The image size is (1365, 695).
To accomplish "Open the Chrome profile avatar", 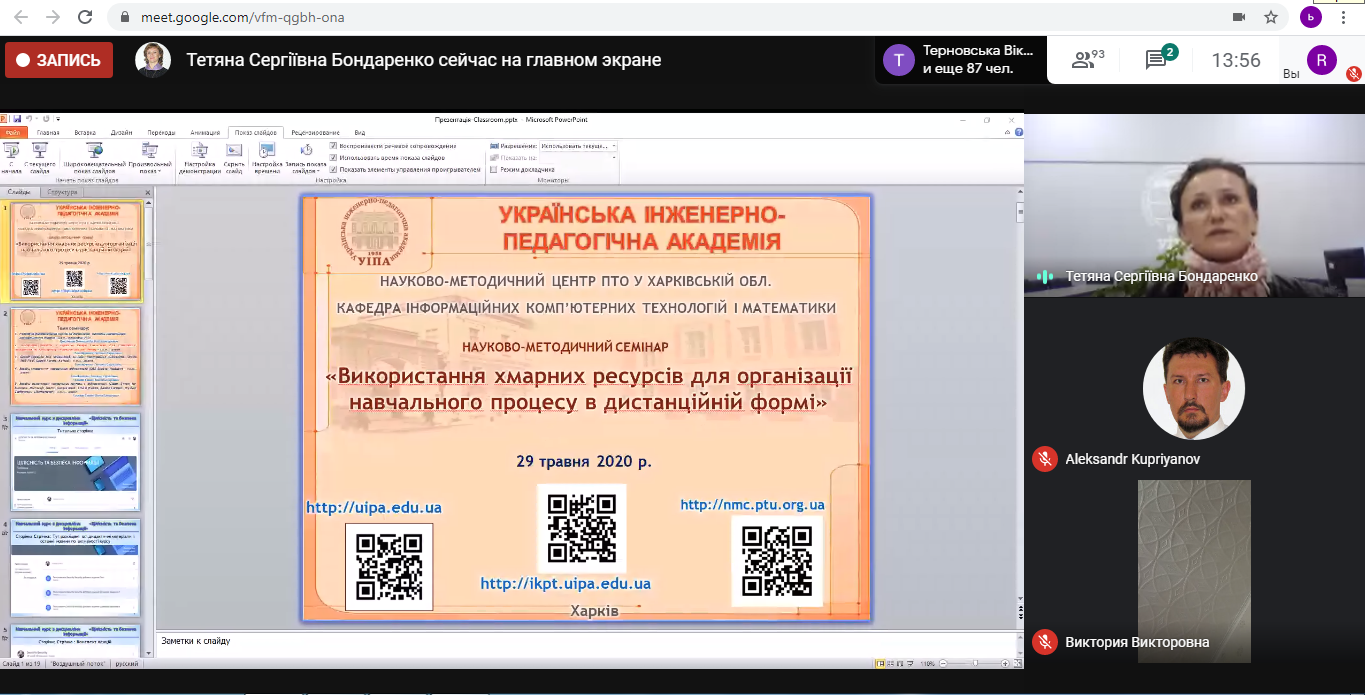I will coord(1310,17).
